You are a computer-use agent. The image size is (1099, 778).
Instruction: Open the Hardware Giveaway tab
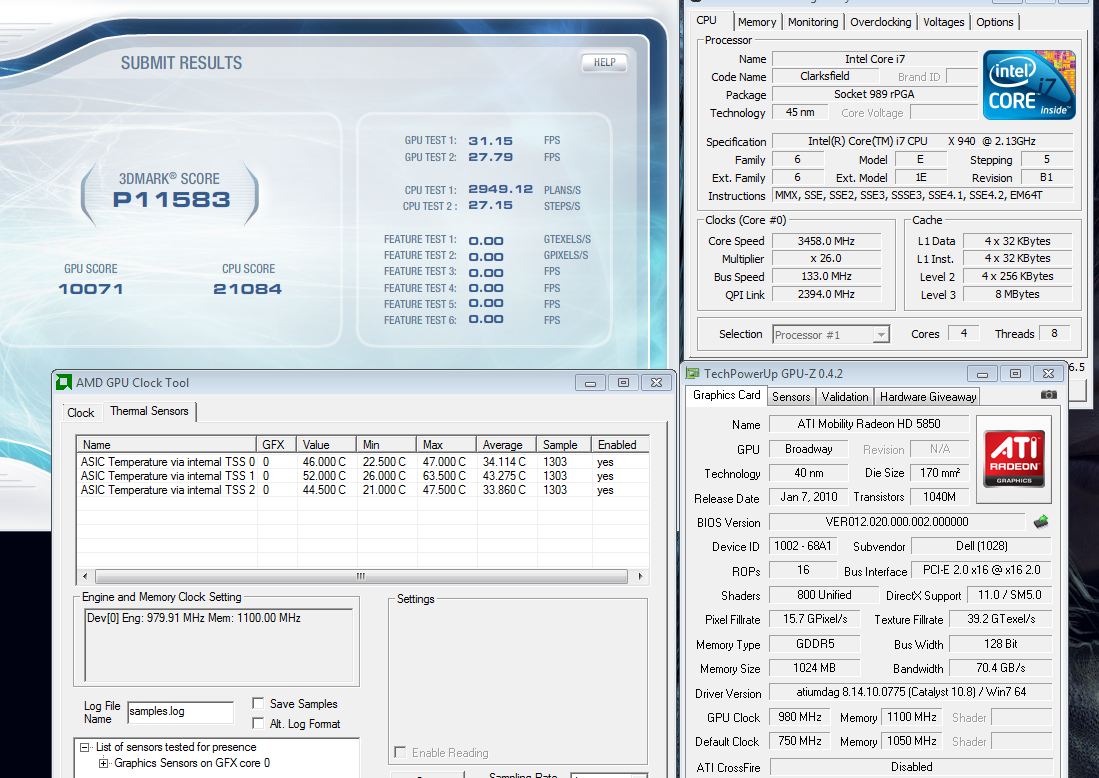(928, 397)
